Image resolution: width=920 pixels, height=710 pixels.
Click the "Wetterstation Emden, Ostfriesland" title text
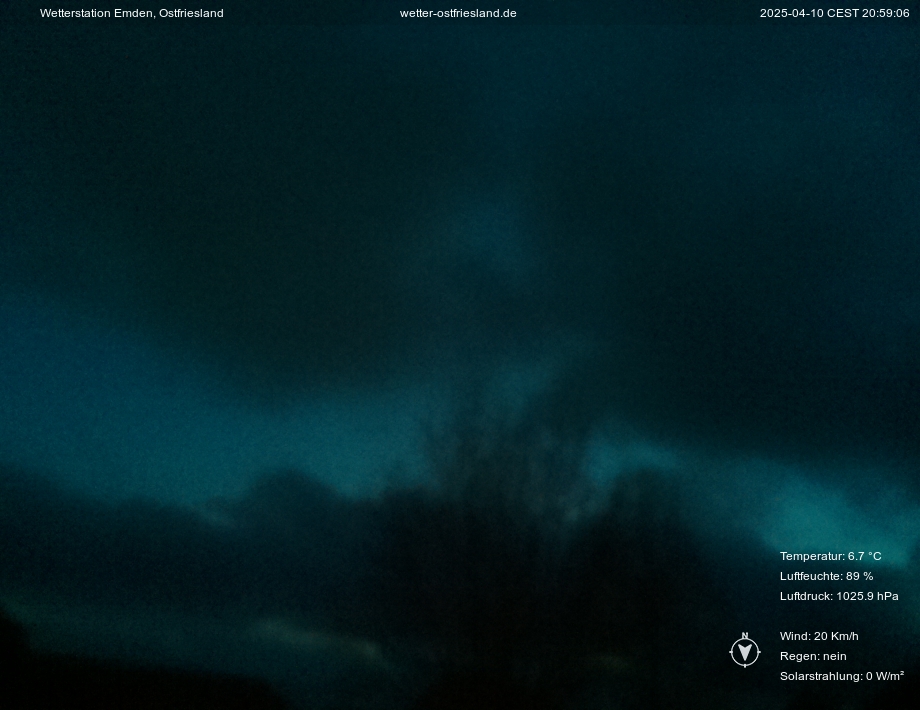point(131,13)
